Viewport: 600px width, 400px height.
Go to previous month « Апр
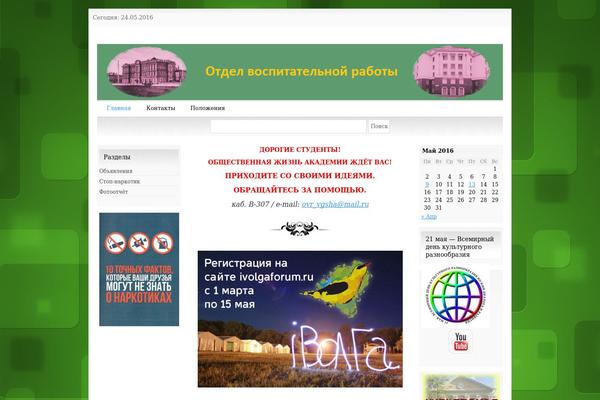tap(429, 216)
